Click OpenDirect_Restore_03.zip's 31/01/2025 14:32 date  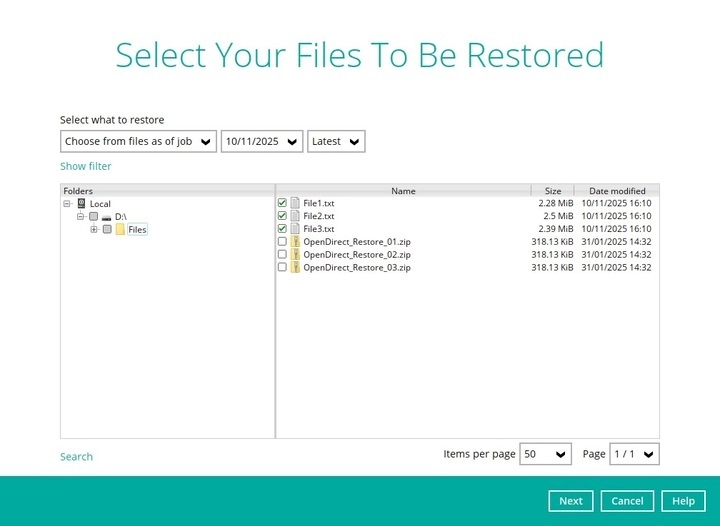coord(616,268)
